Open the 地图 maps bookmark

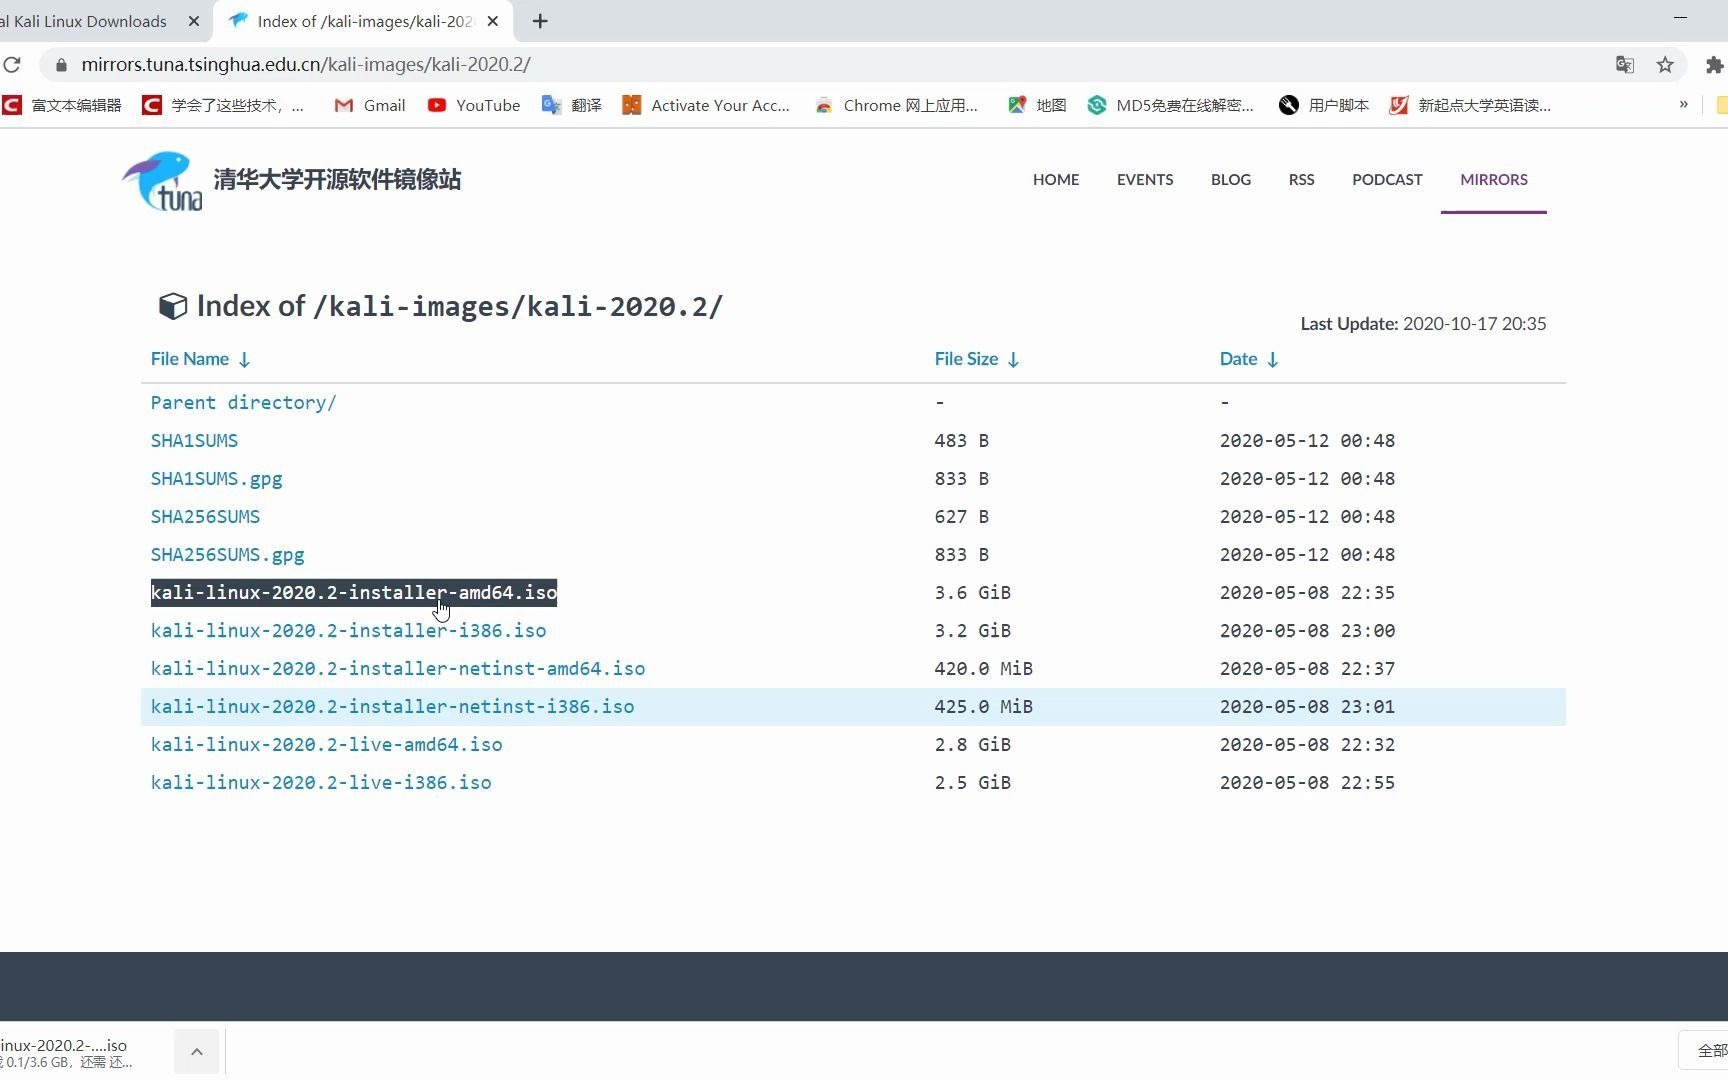coord(1037,105)
